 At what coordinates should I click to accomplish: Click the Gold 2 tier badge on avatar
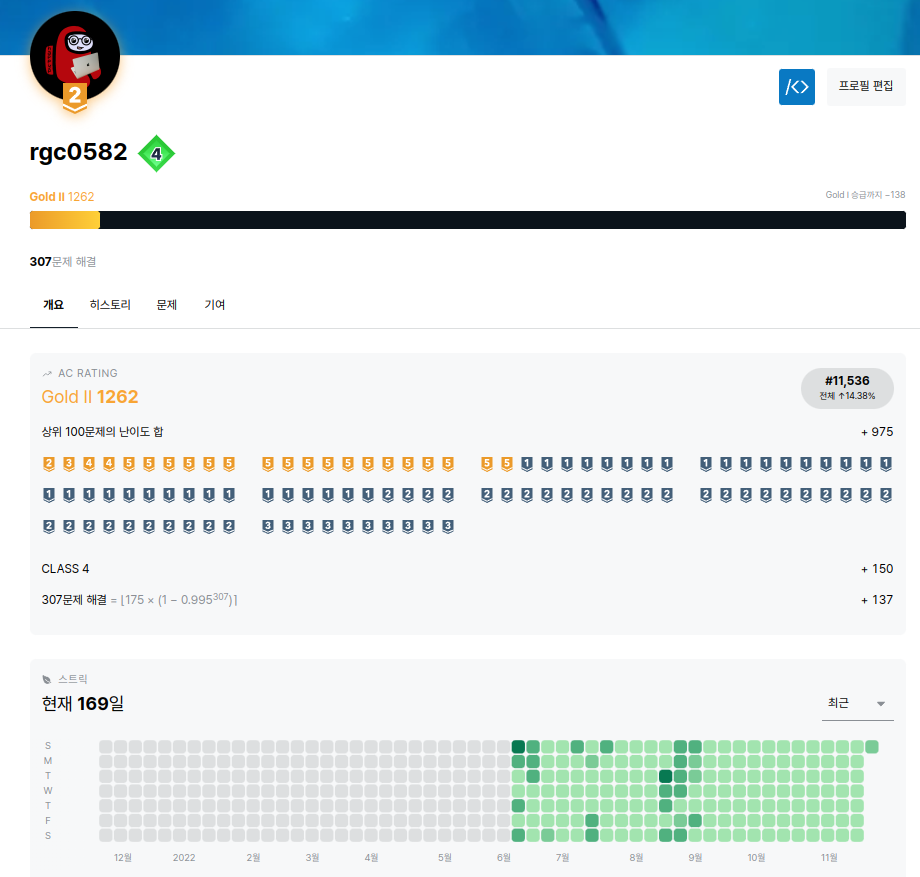(75, 97)
